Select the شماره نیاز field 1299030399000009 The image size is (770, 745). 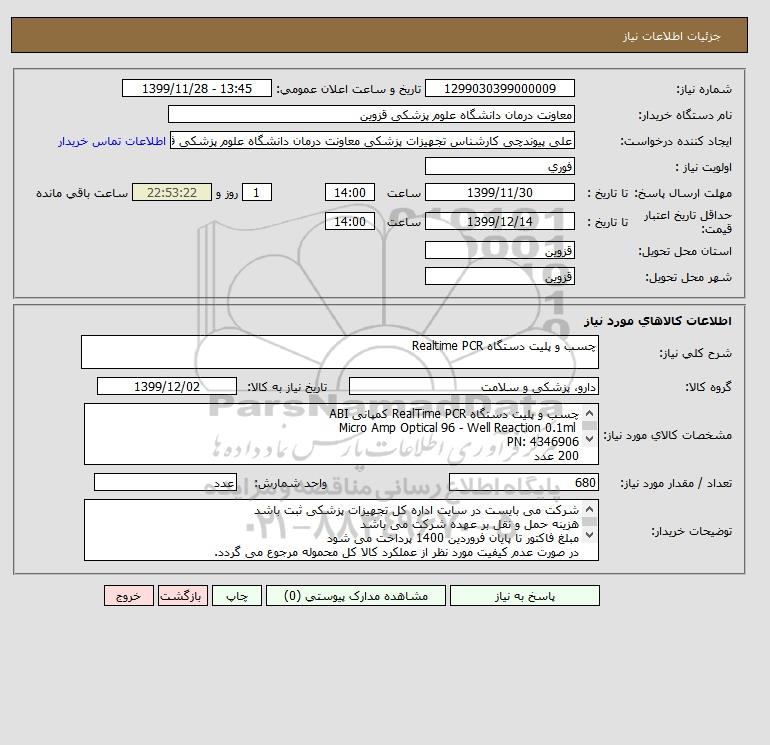tap(499, 88)
